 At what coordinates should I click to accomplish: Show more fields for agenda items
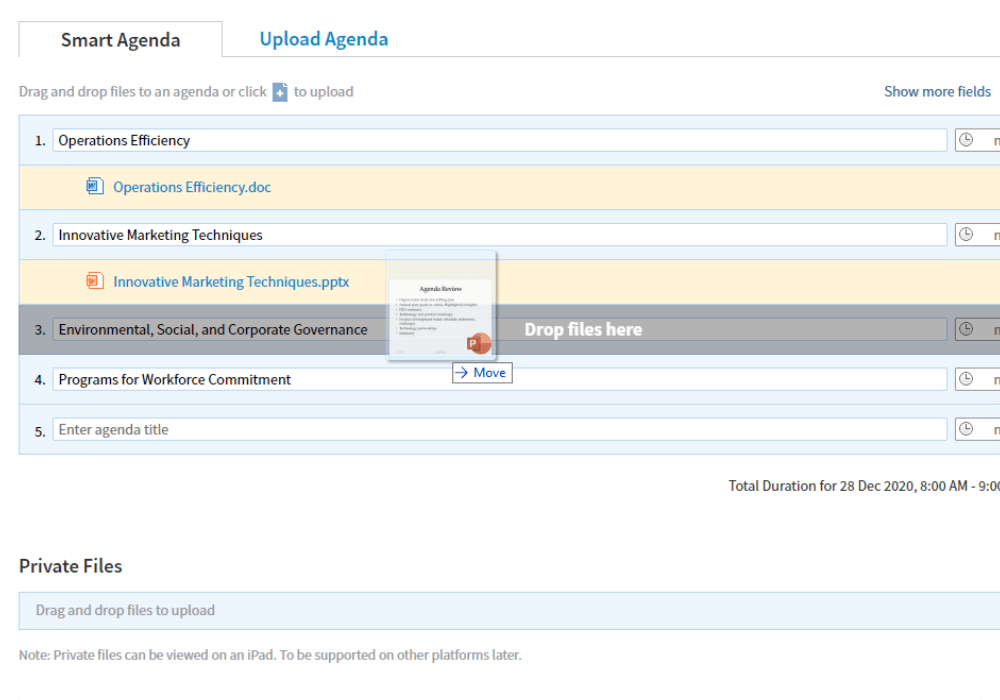[x=937, y=91]
